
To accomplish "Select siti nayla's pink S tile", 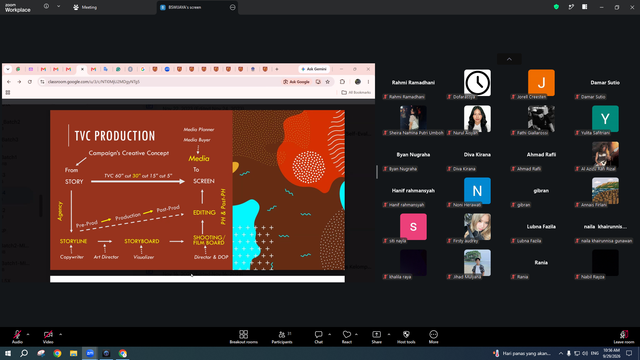I will pyautogui.click(x=413, y=228).
